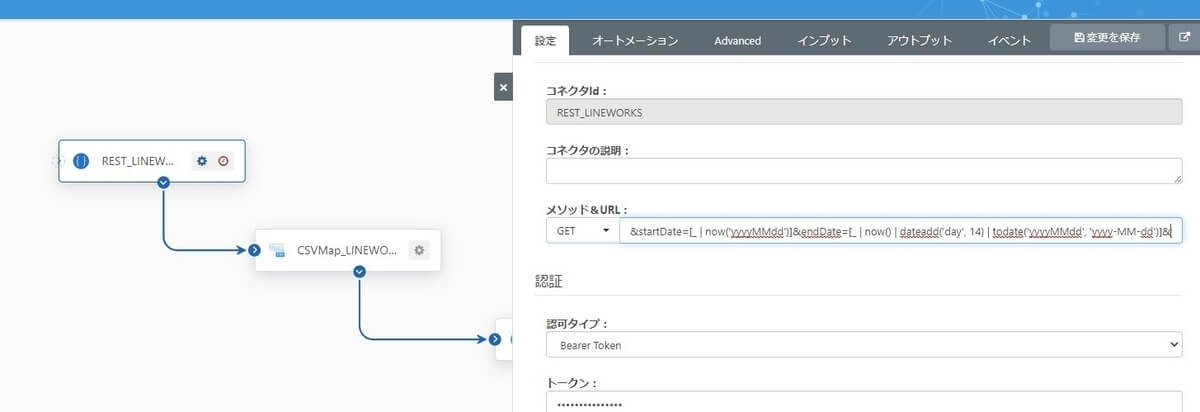Close the settings panel with the X

tap(503, 88)
